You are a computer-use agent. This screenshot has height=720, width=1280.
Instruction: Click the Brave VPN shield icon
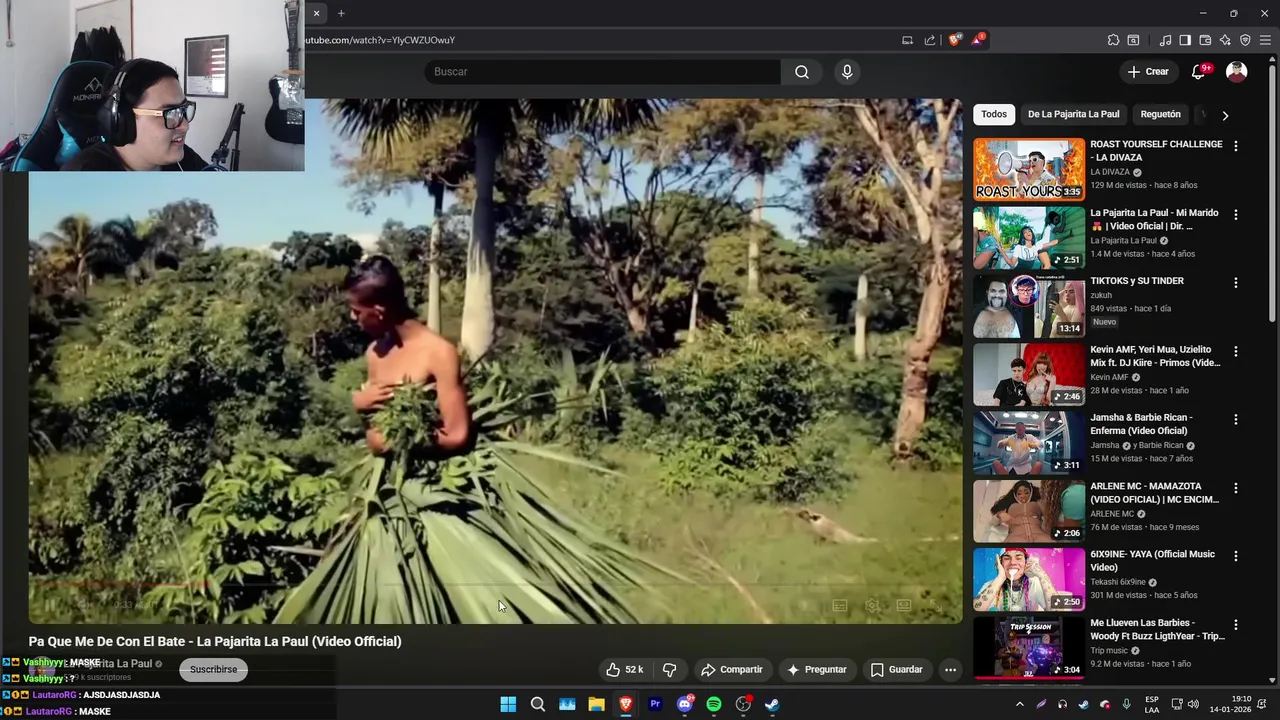pyautogui.click(x=1245, y=40)
